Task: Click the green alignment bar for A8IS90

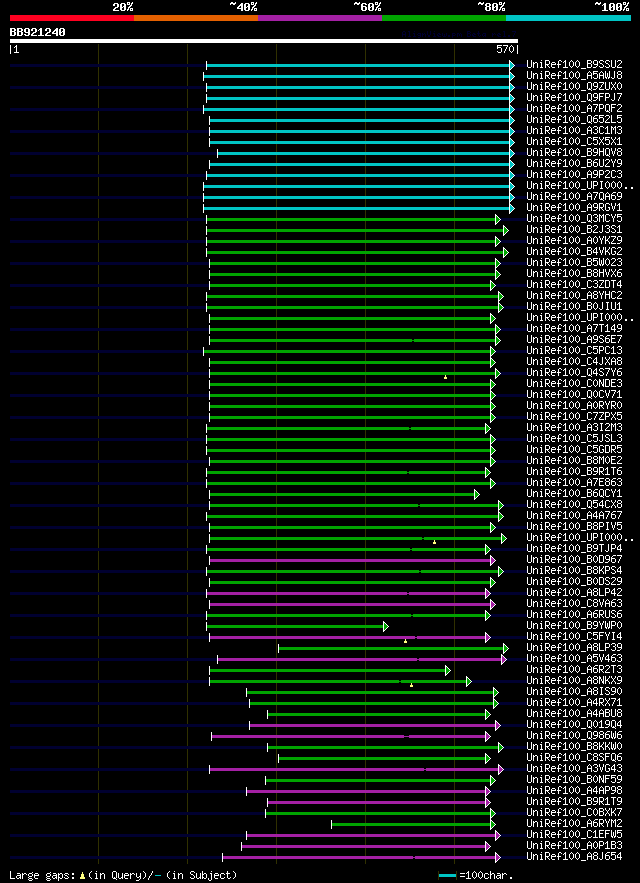Action: 370,692
